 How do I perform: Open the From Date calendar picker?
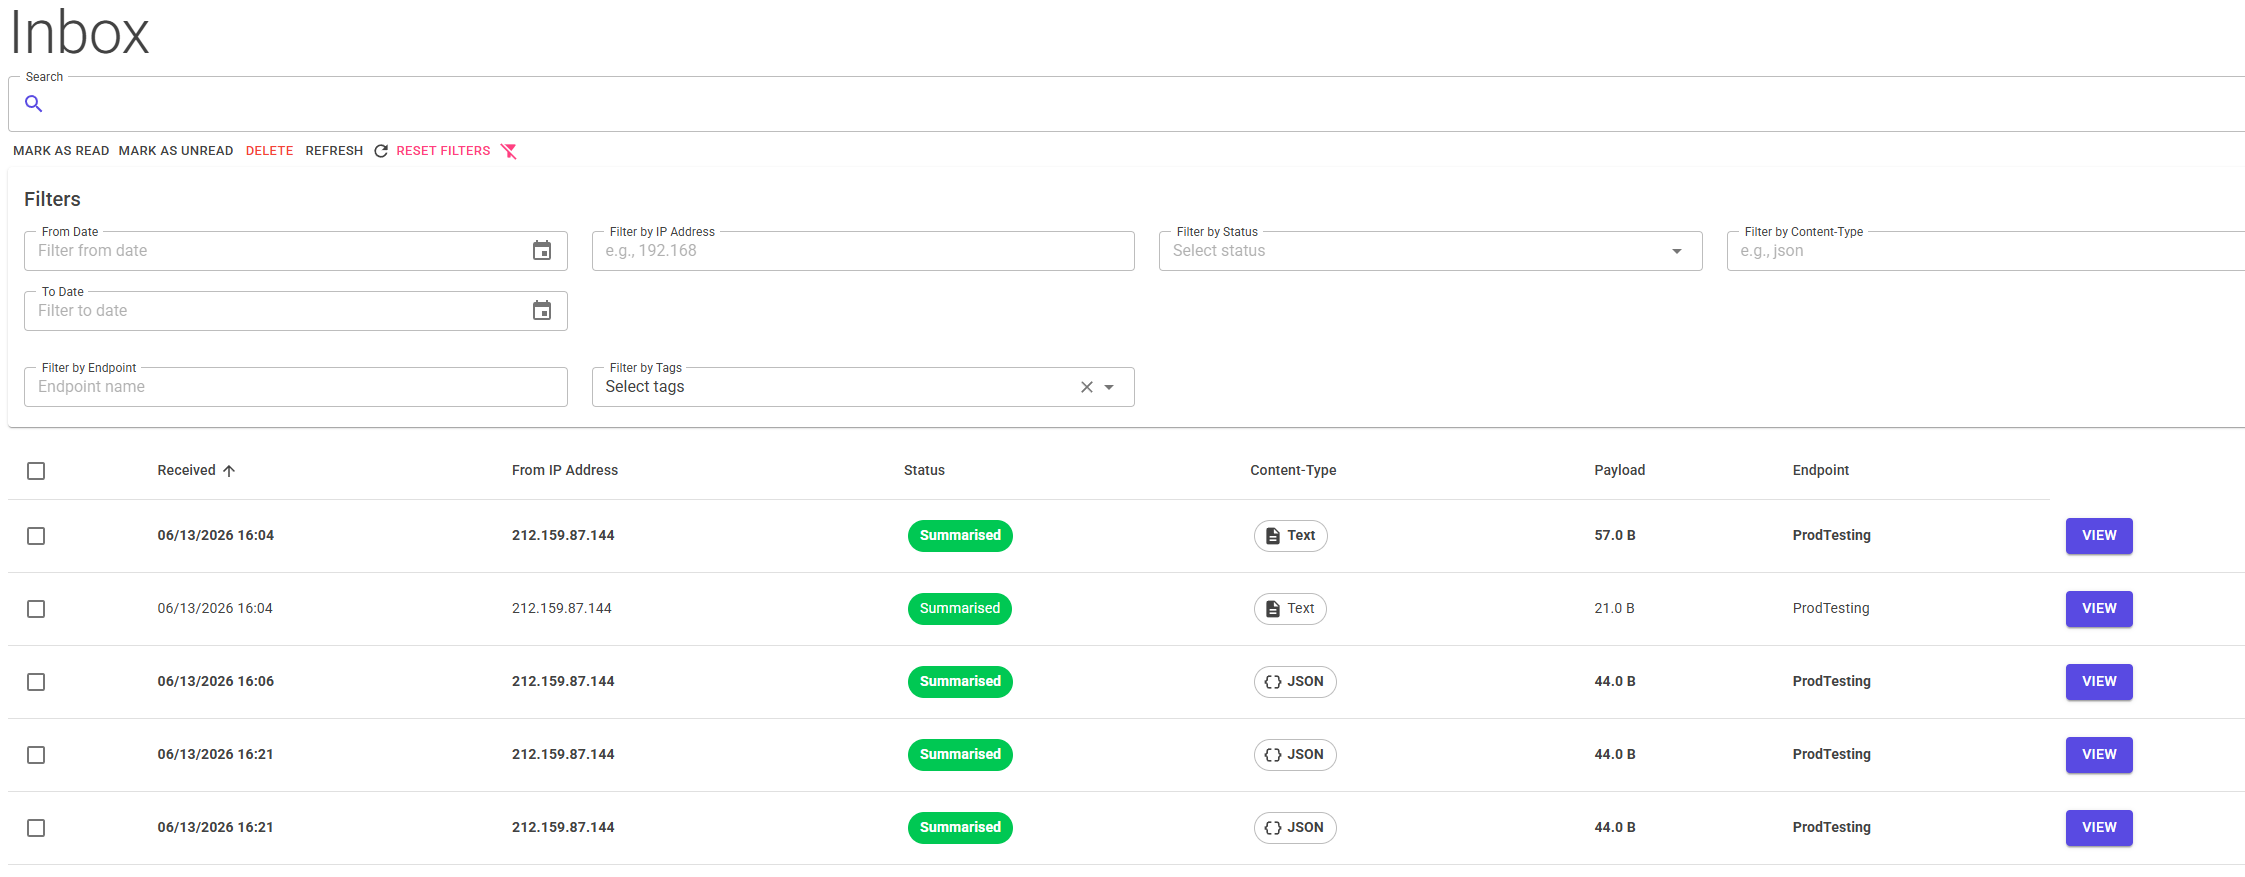pos(542,251)
